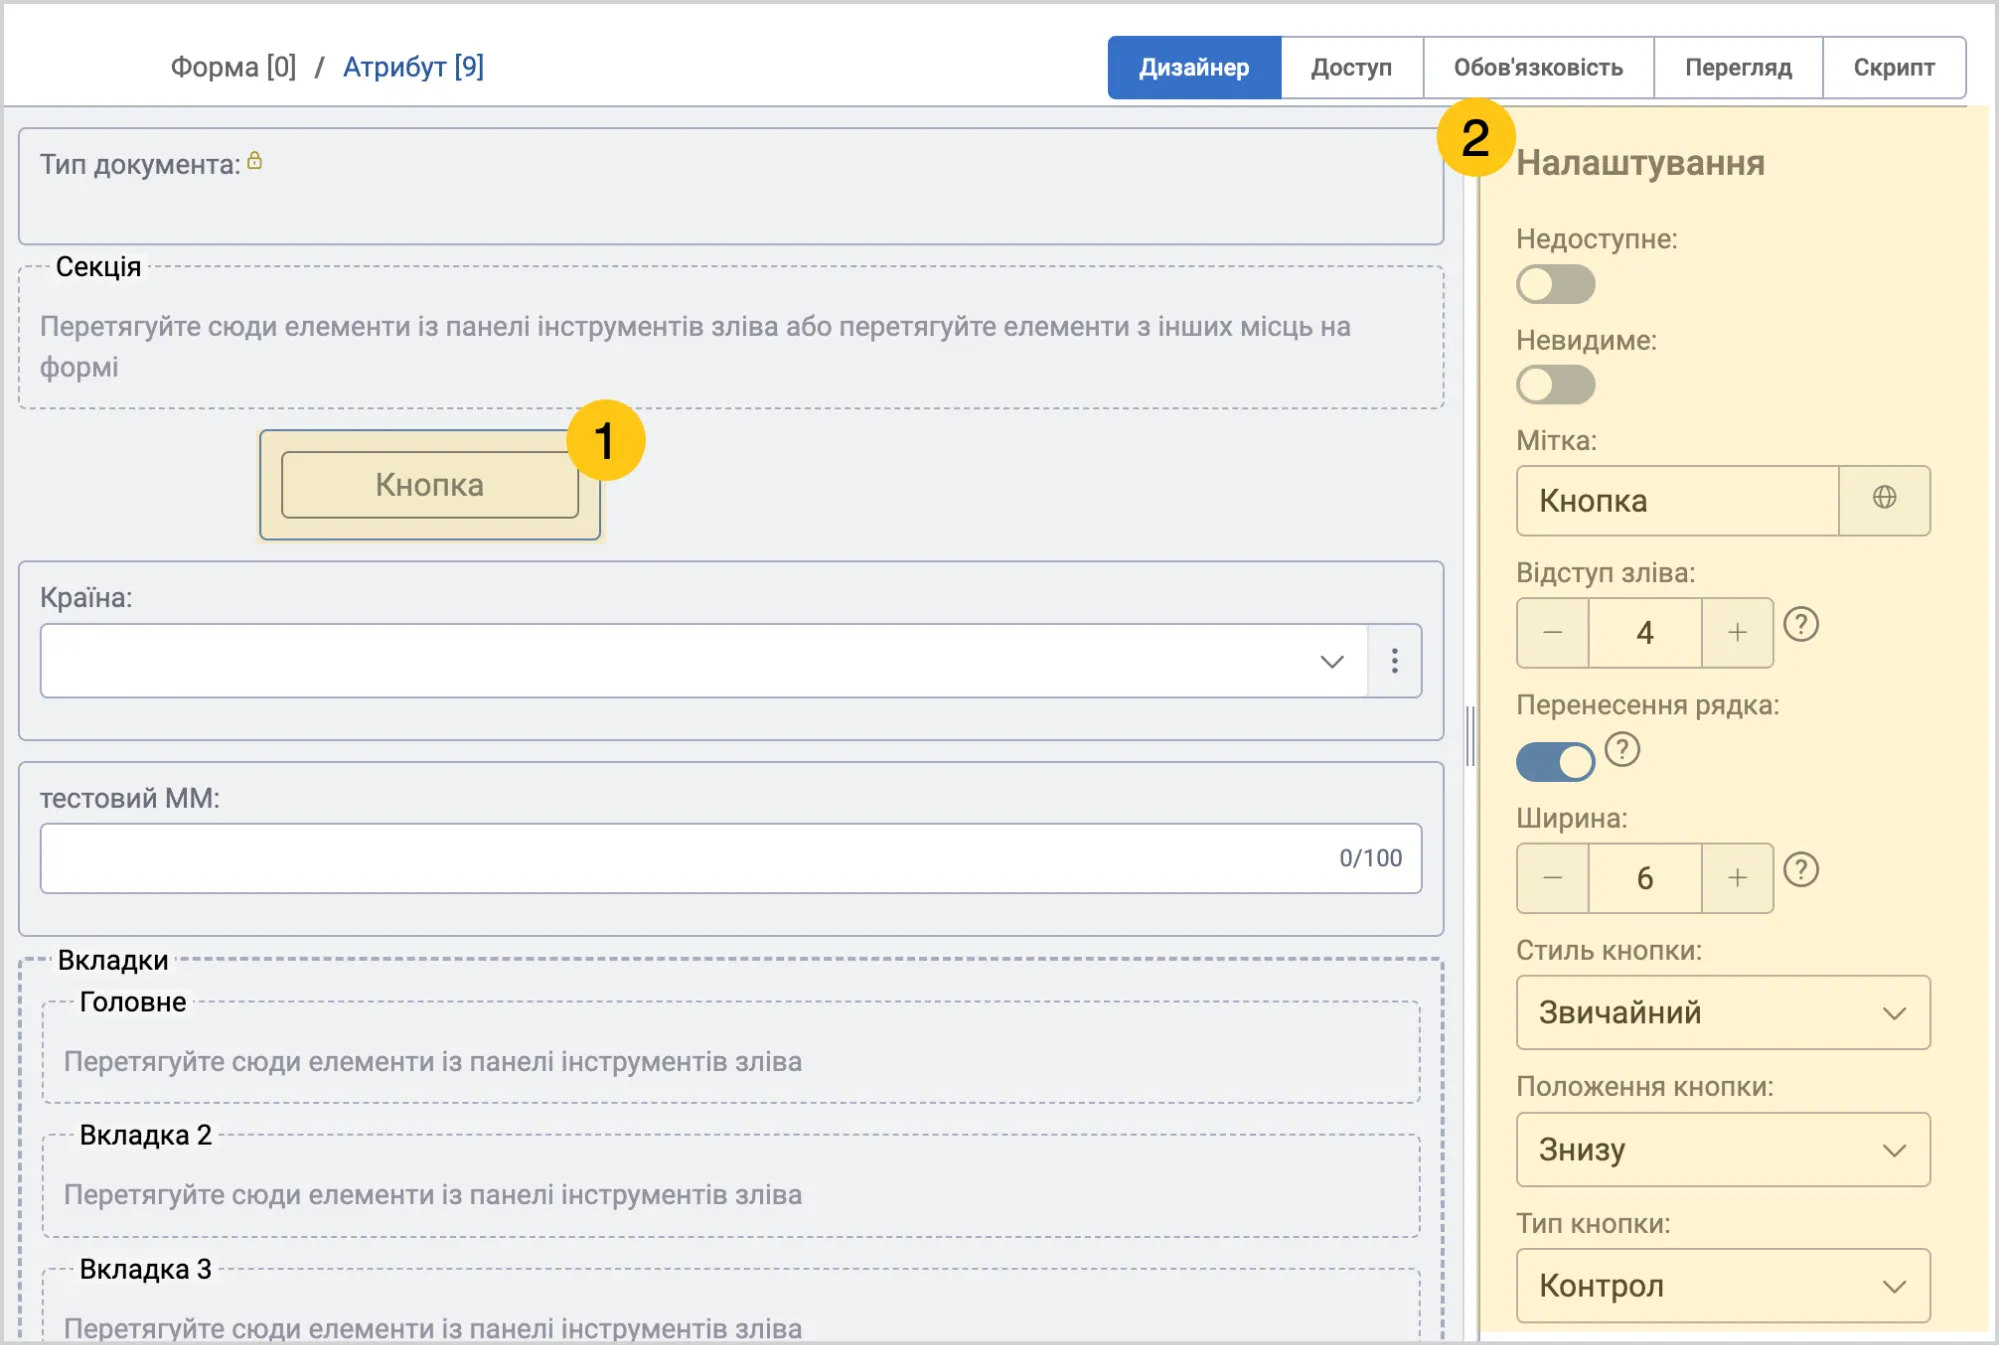Select the Кнопка button on form canvas
This screenshot has width=1999, height=1346.
pos(430,485)
